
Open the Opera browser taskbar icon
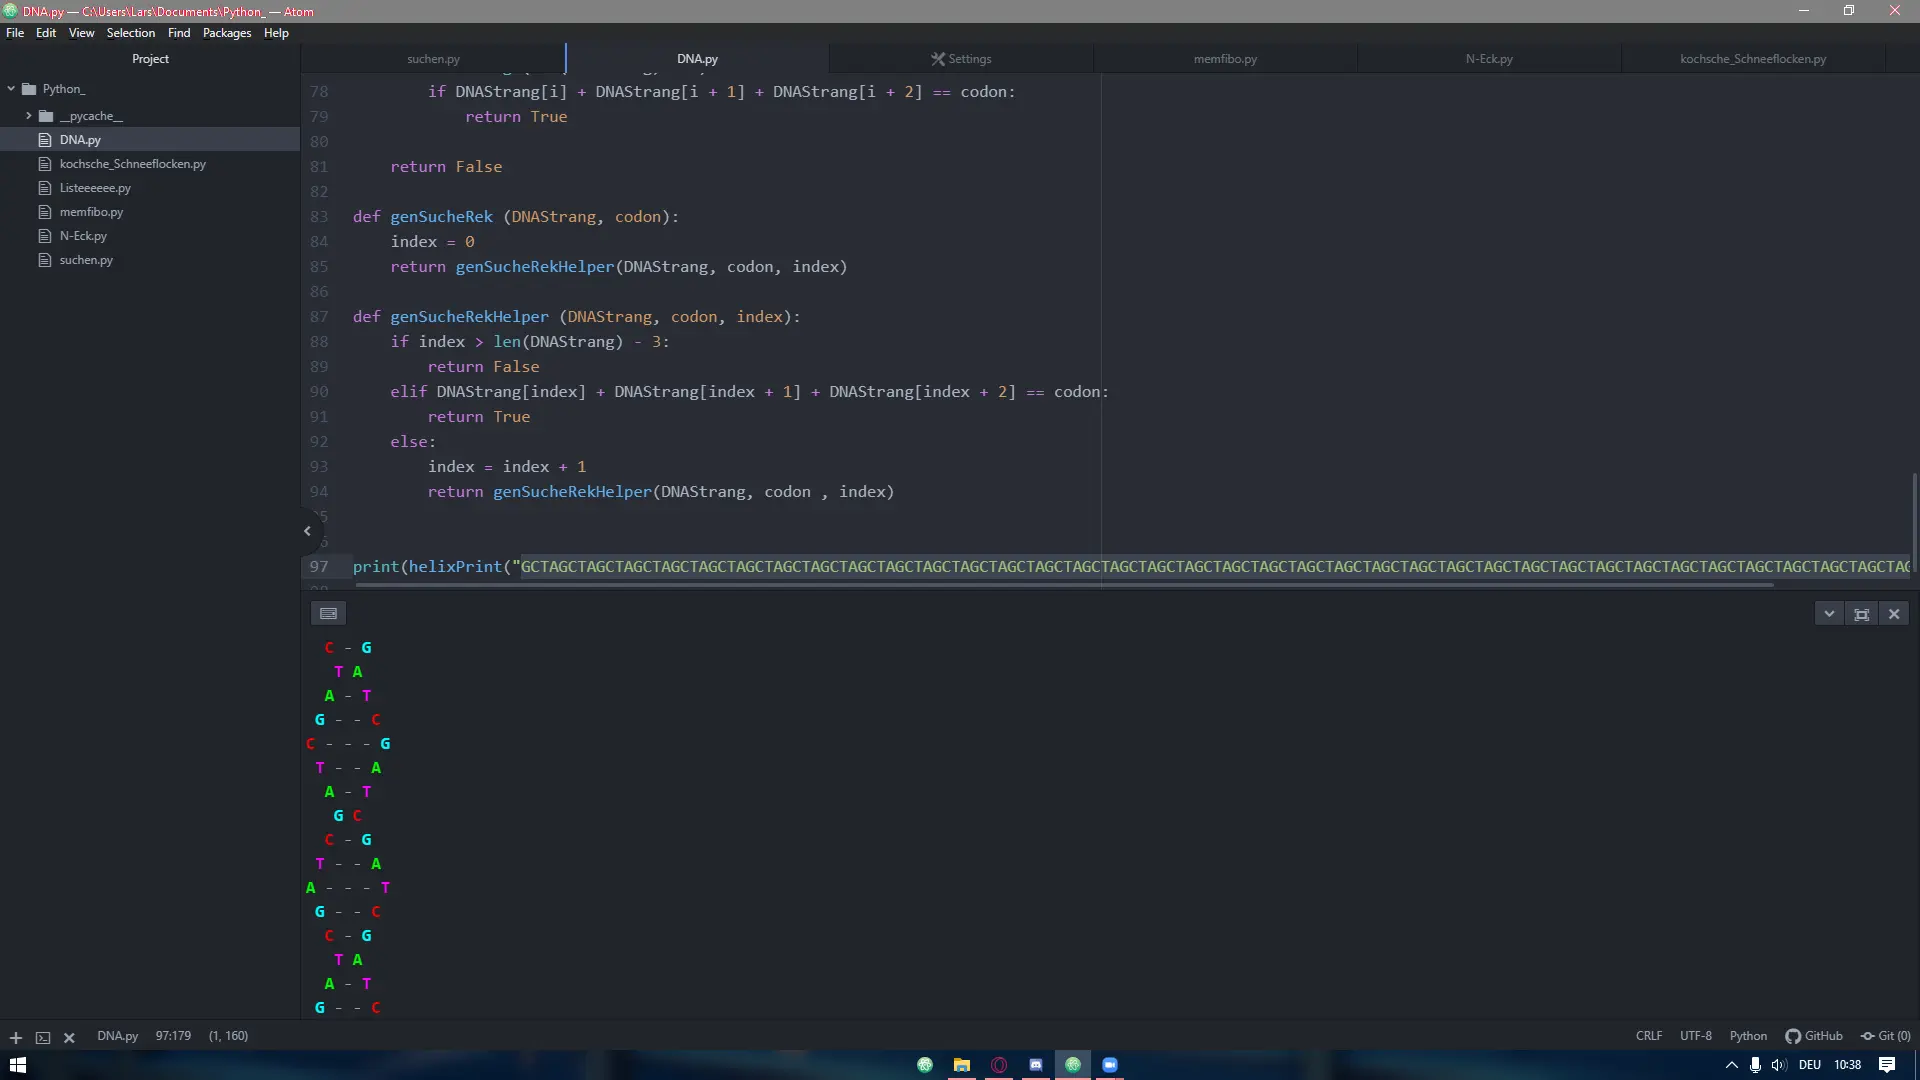tap(999, 1065)
